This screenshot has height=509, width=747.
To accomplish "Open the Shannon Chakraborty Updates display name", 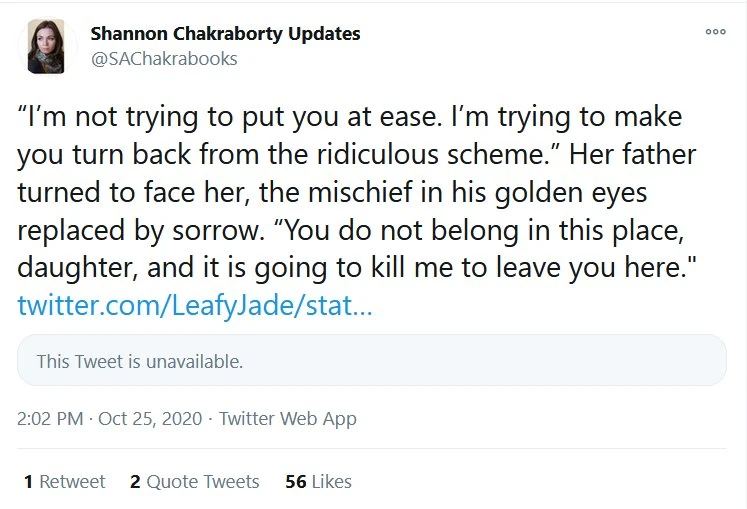I will point(225,33).
